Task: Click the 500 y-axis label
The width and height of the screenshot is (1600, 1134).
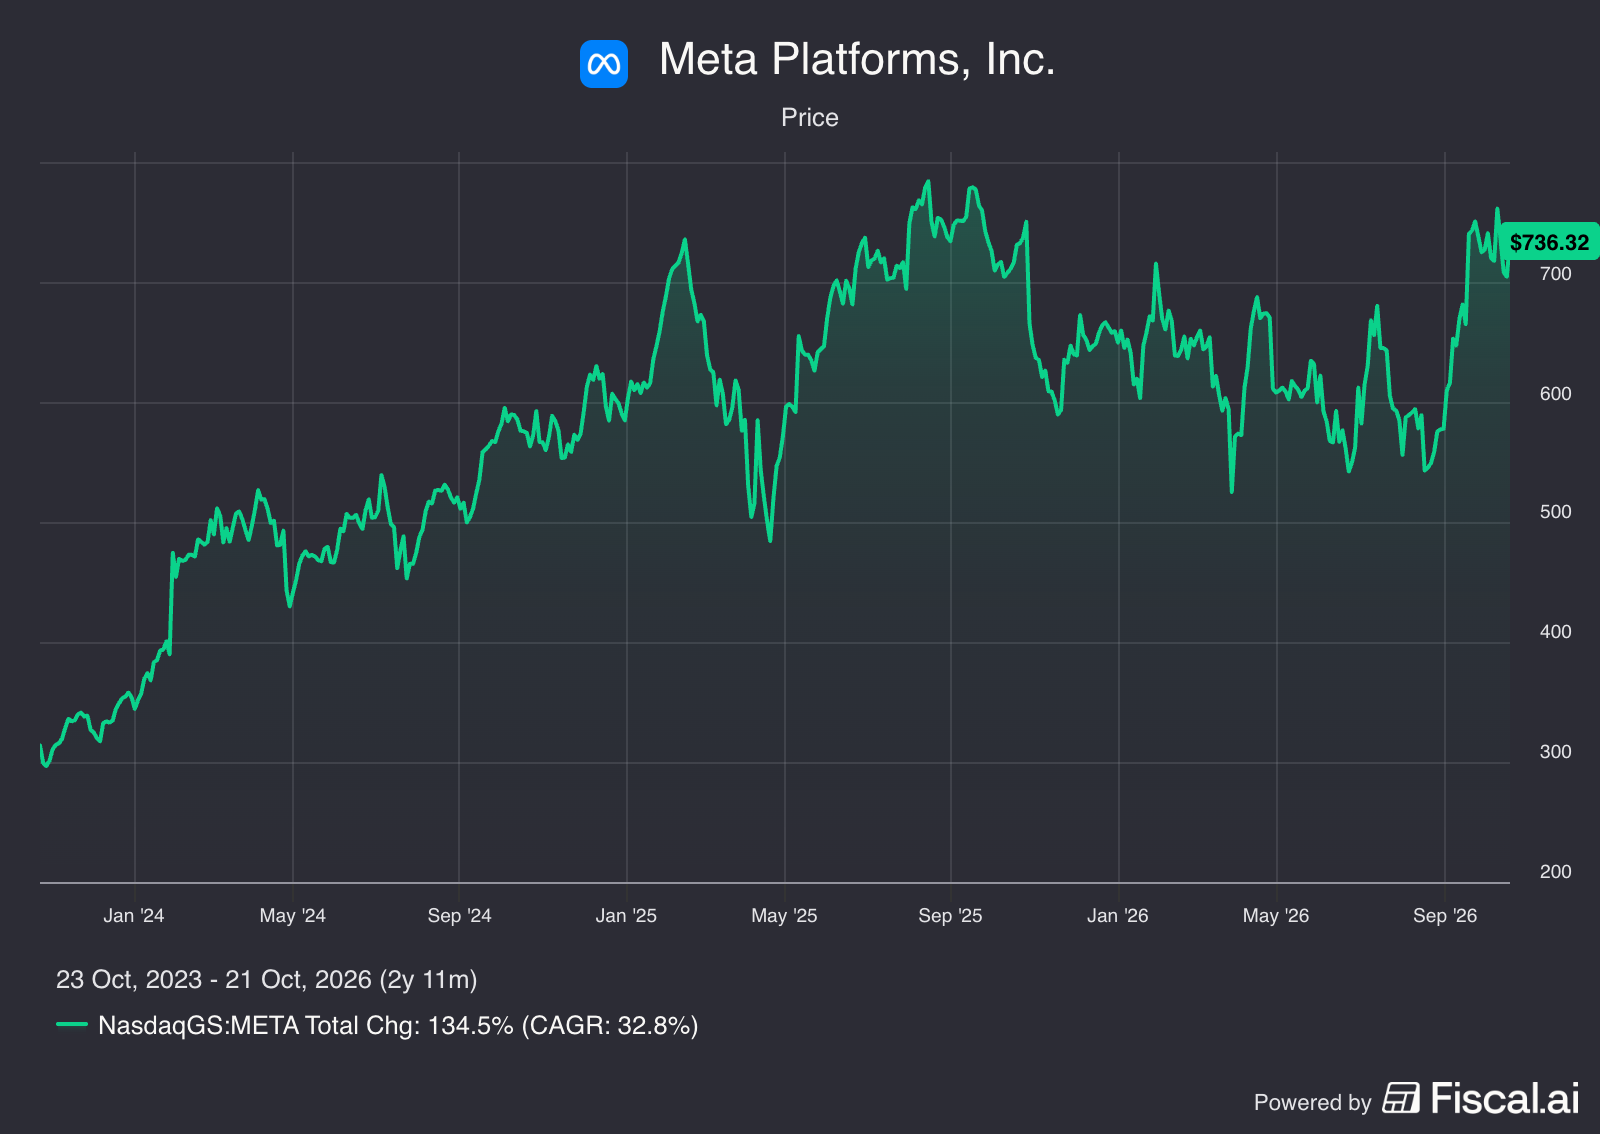Action: click(x=1556, y=511)
